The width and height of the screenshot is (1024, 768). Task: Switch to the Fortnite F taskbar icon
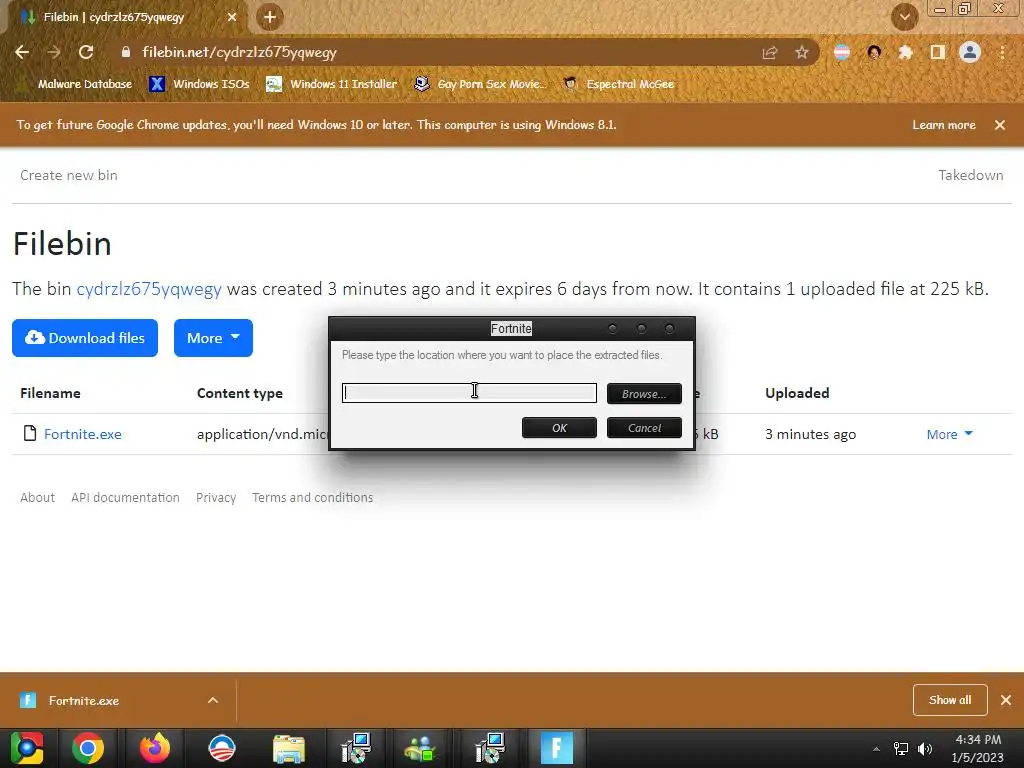[x=556, y=748]
